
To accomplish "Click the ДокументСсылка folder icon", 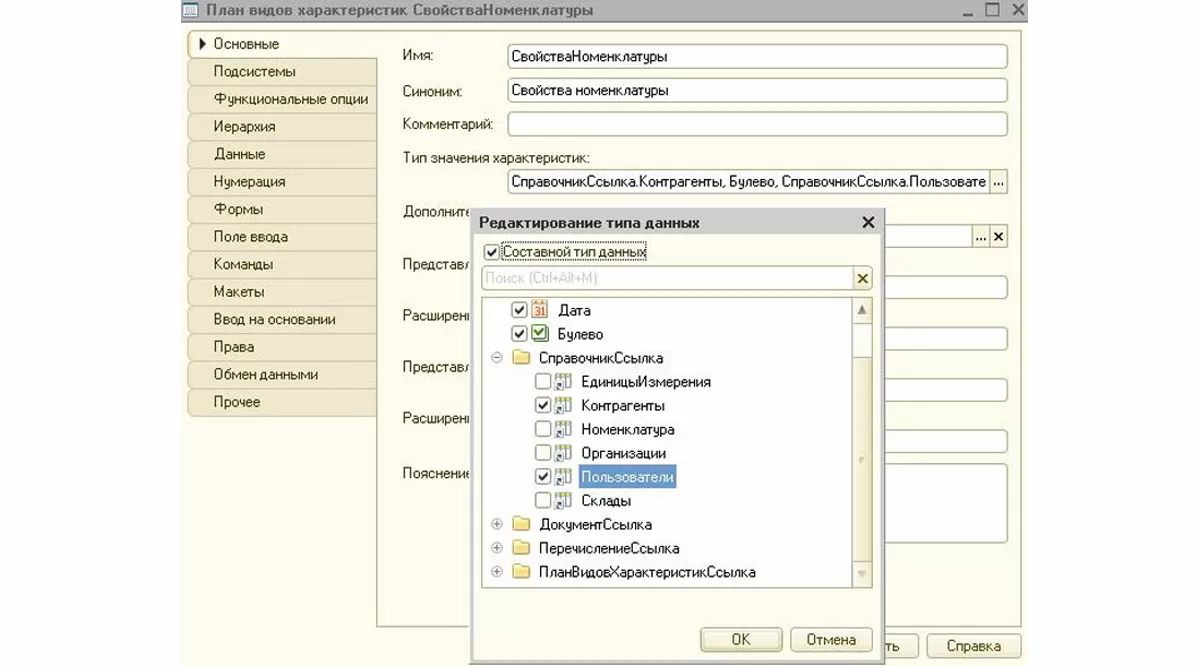I will 520,524.
